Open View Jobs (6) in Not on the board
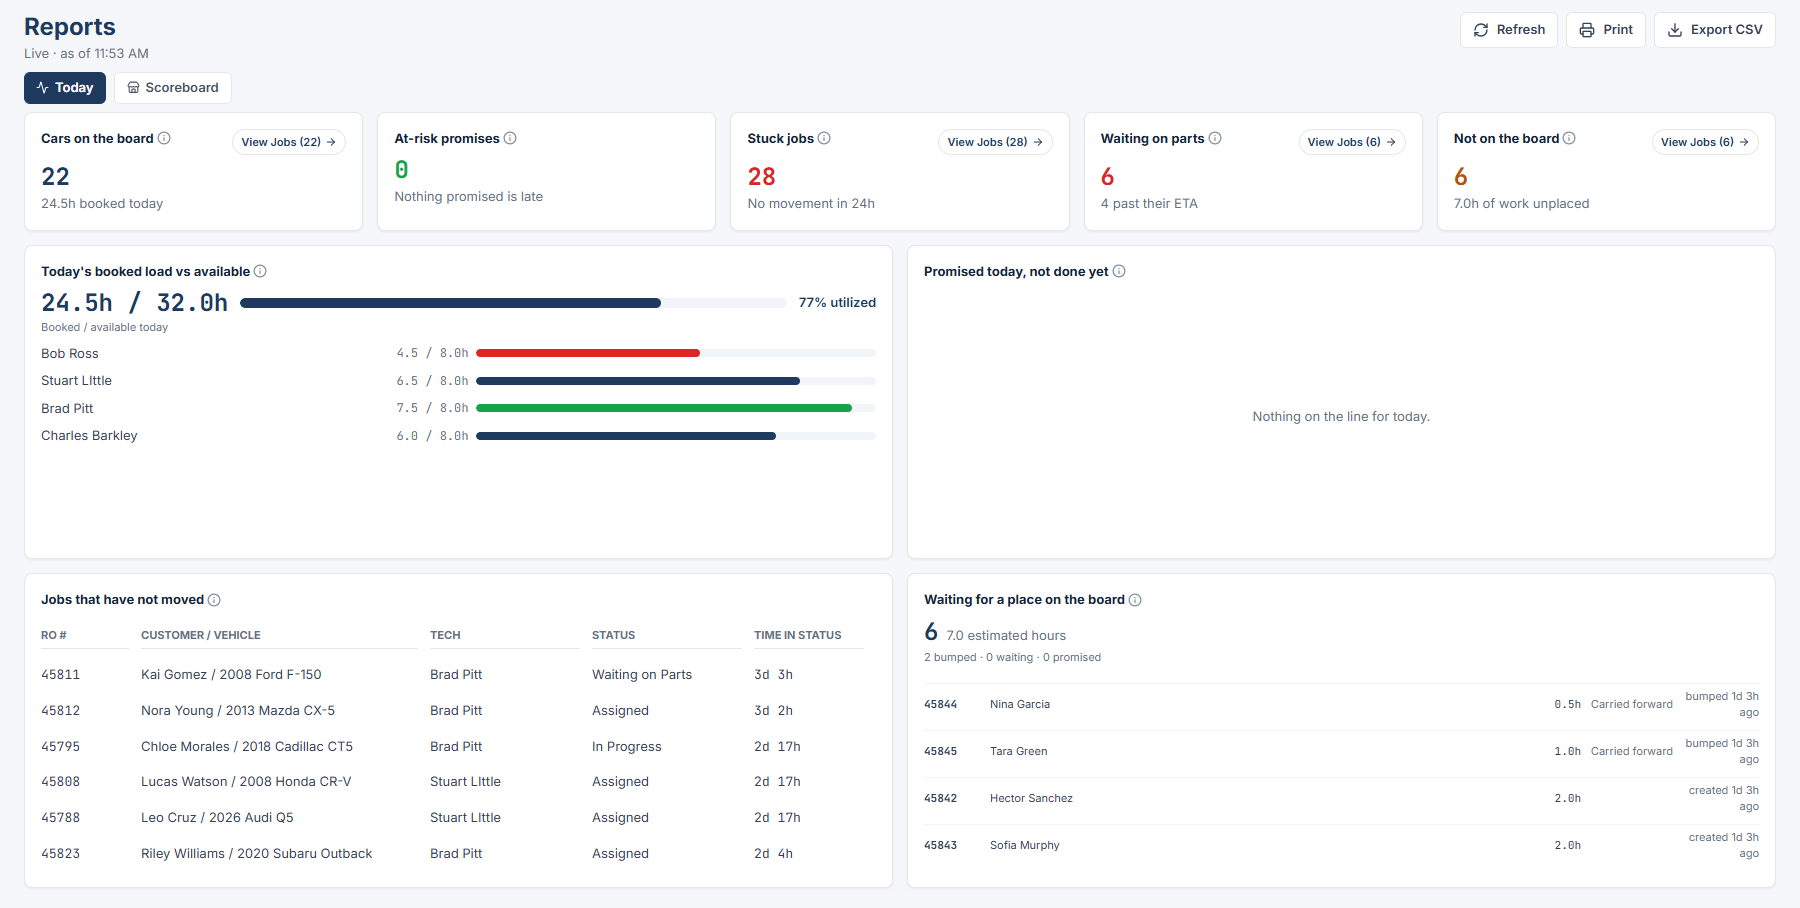This screenshot has width=1800, height=908. pos(1705,142)
